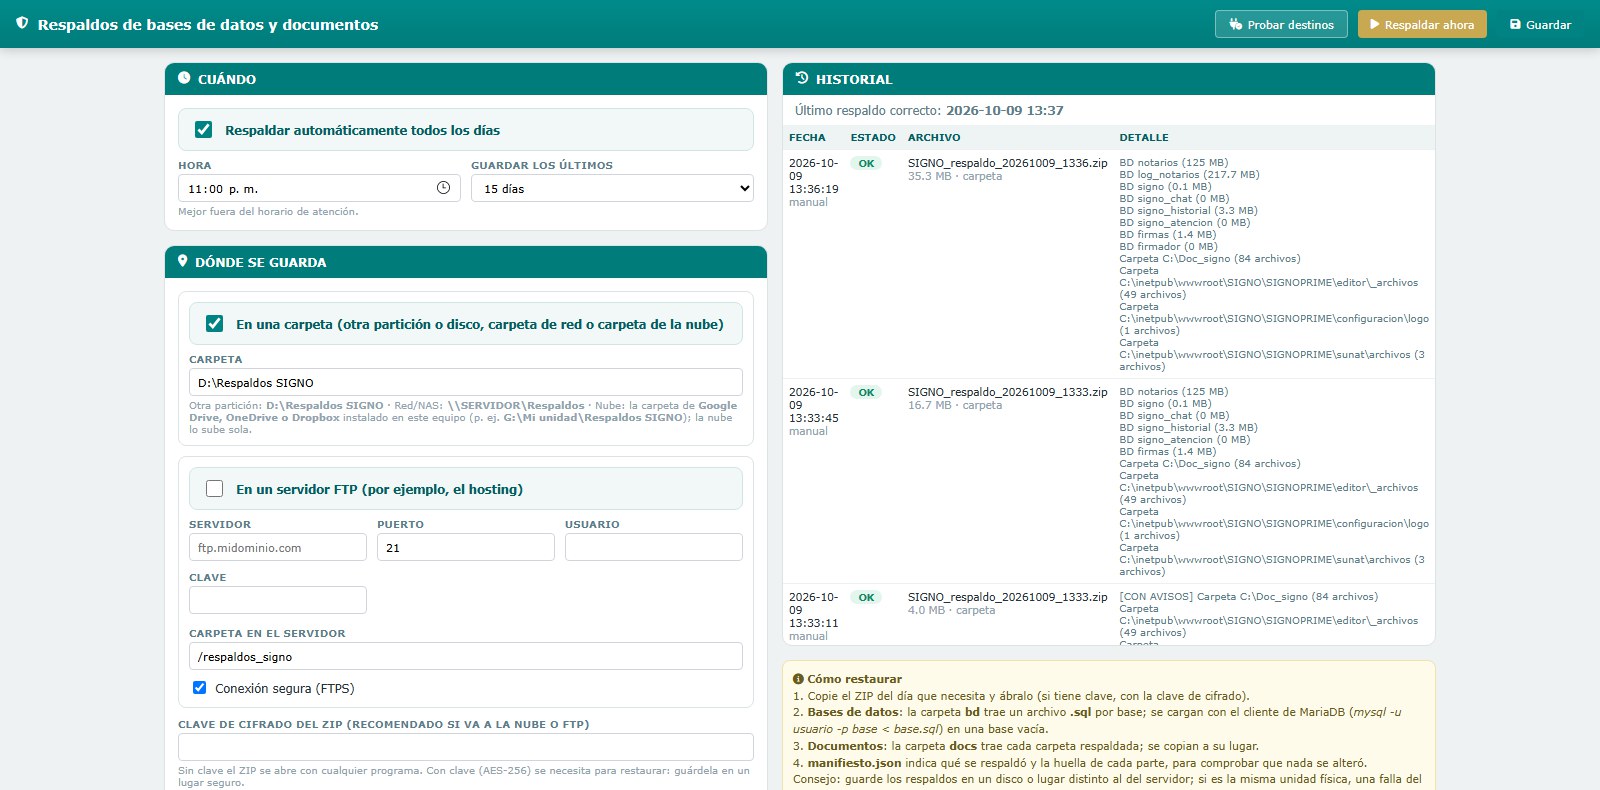This screenshot has width=1600, height=790.
Task: Click the Clave de cifrado del ZIP field
Action: 466,747
